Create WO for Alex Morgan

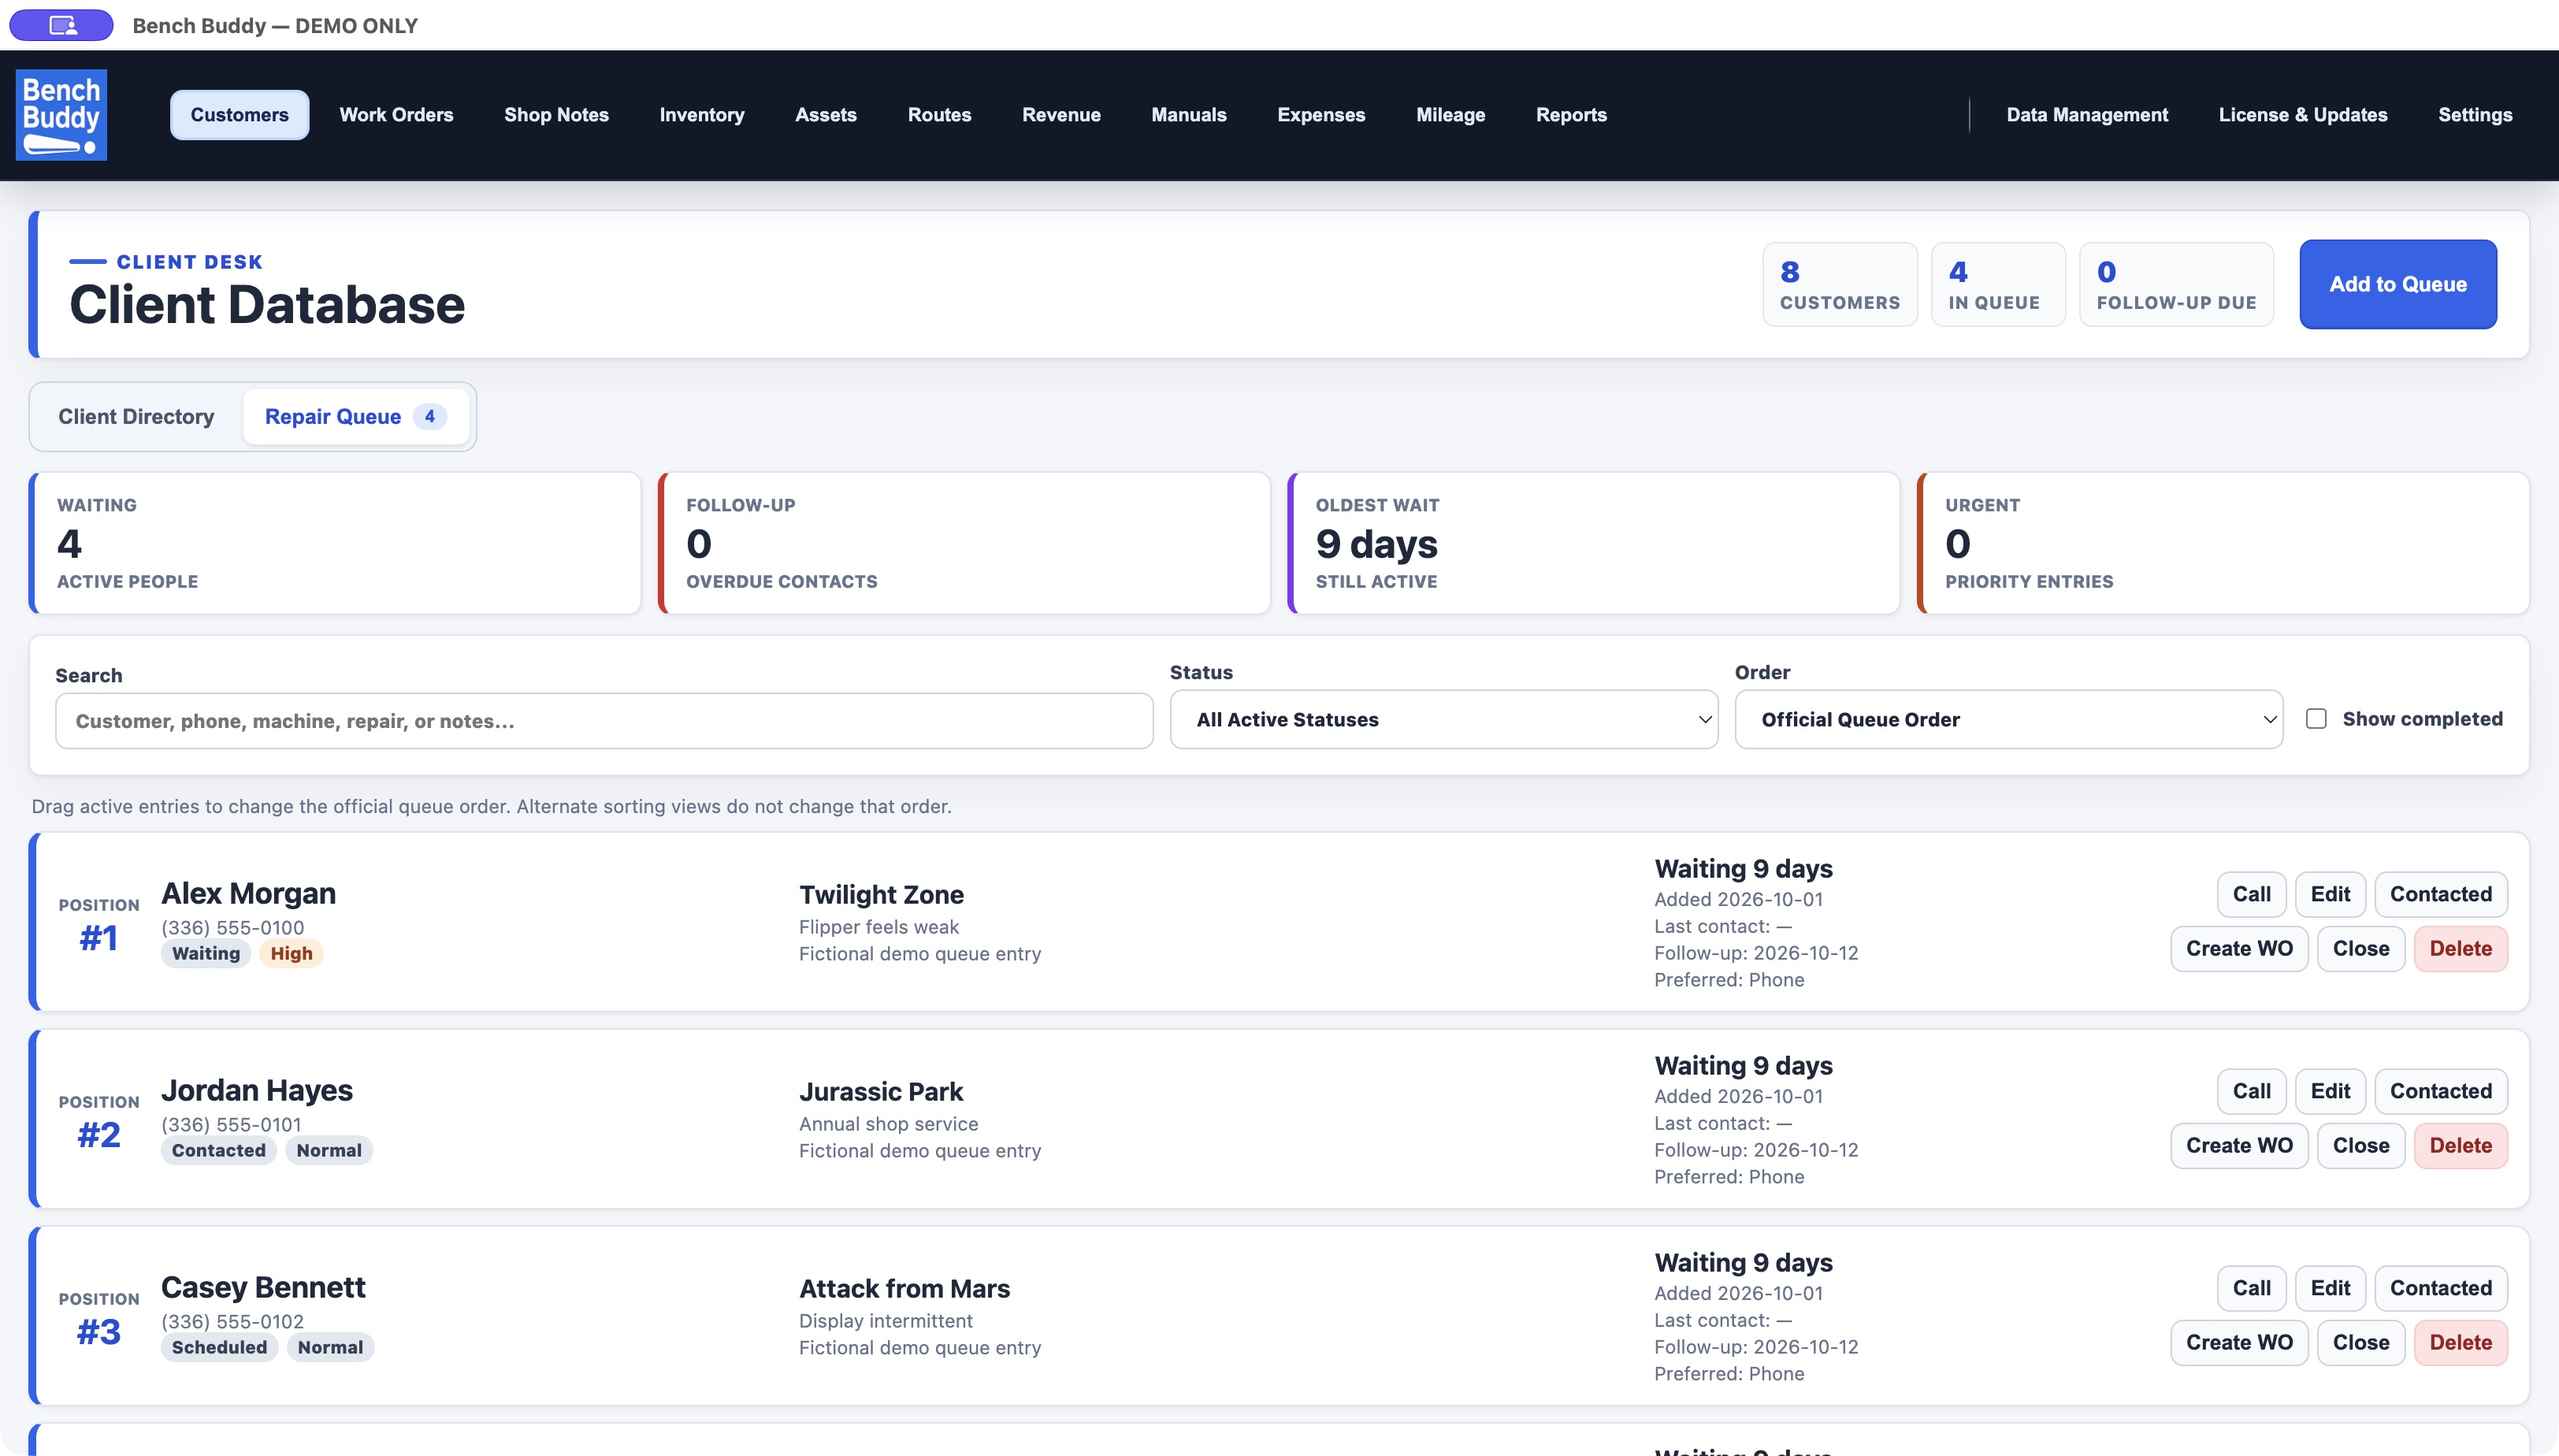(2239, 948)
